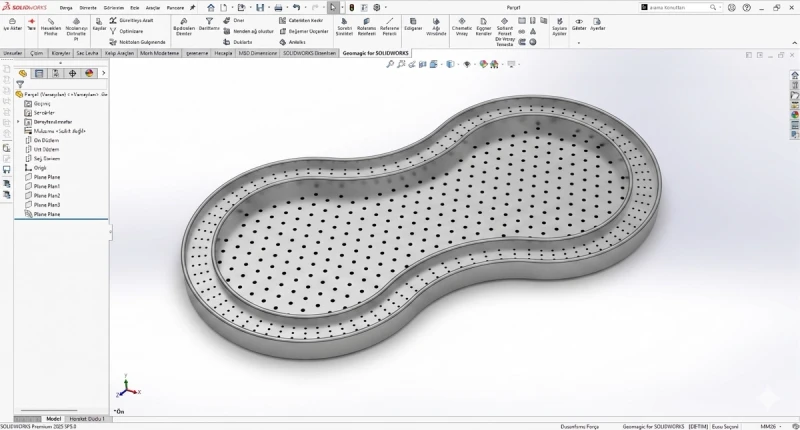Screen dimensions: 800x430
Task: Click the zoom magnifier icon in view toolbar
Action: click(390, 64)
